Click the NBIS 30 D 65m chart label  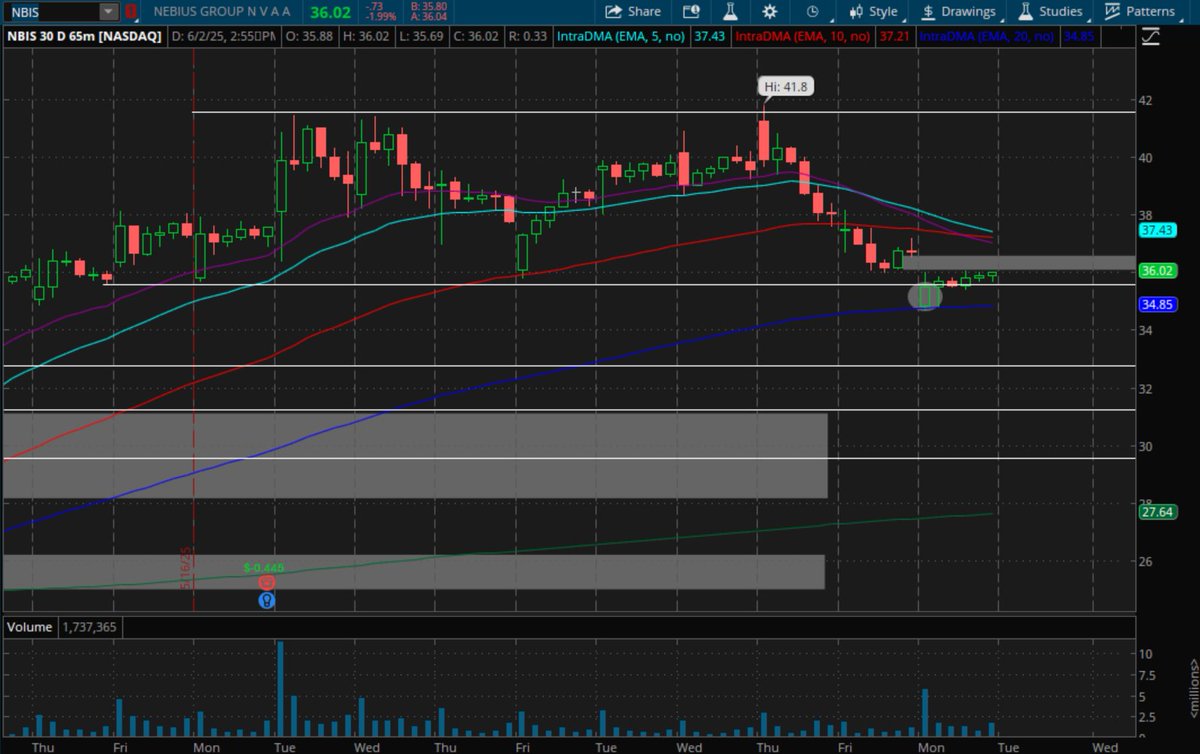83,36
